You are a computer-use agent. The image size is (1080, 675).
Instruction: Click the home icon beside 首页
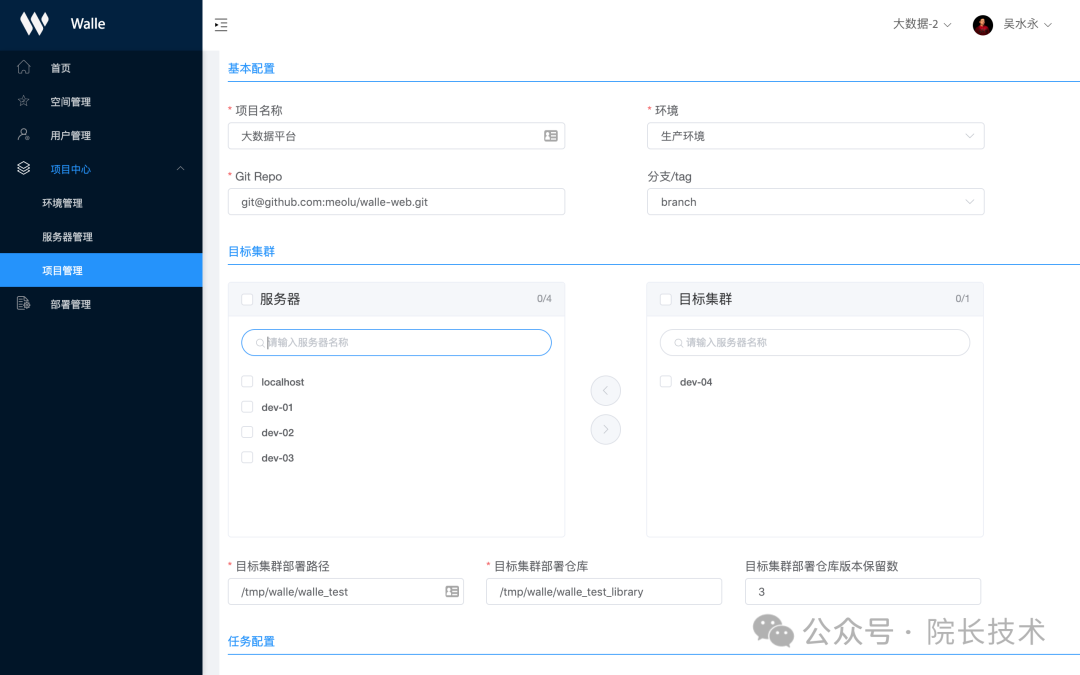(23, 67)
